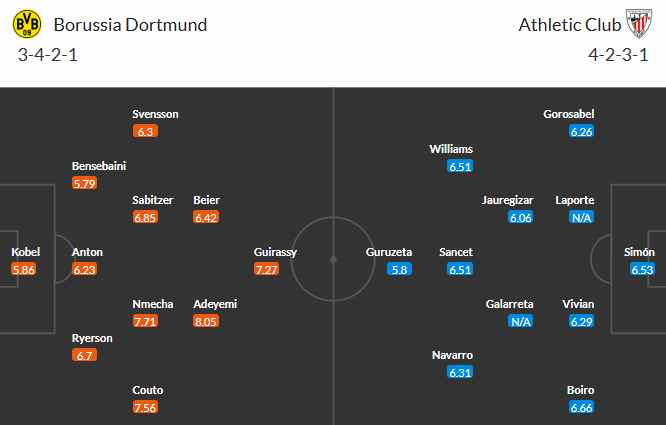Click Williams' 6.51 rating badge
This screenshot has width=666, height=425.
pyautogui.click(x=460, y=166)
